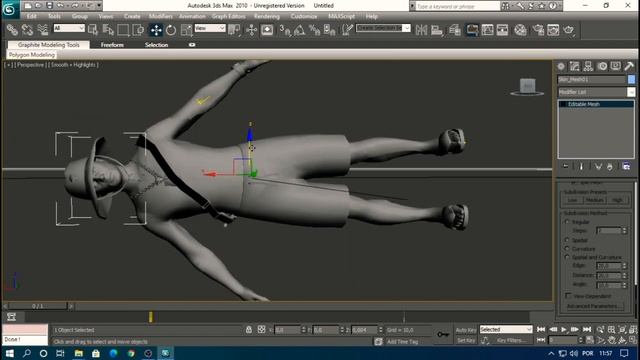Open the Modifier List dropdown

596,92
